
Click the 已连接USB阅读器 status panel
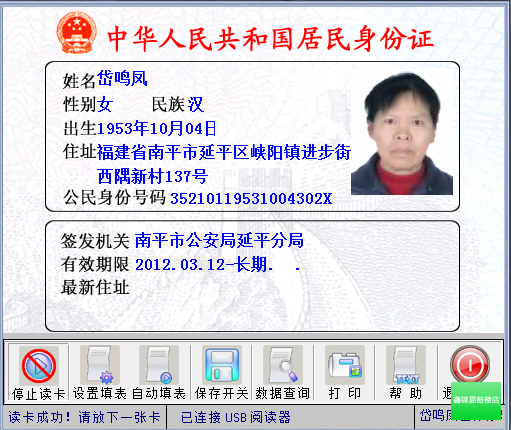pyautogui.click(x=290, y=417)
